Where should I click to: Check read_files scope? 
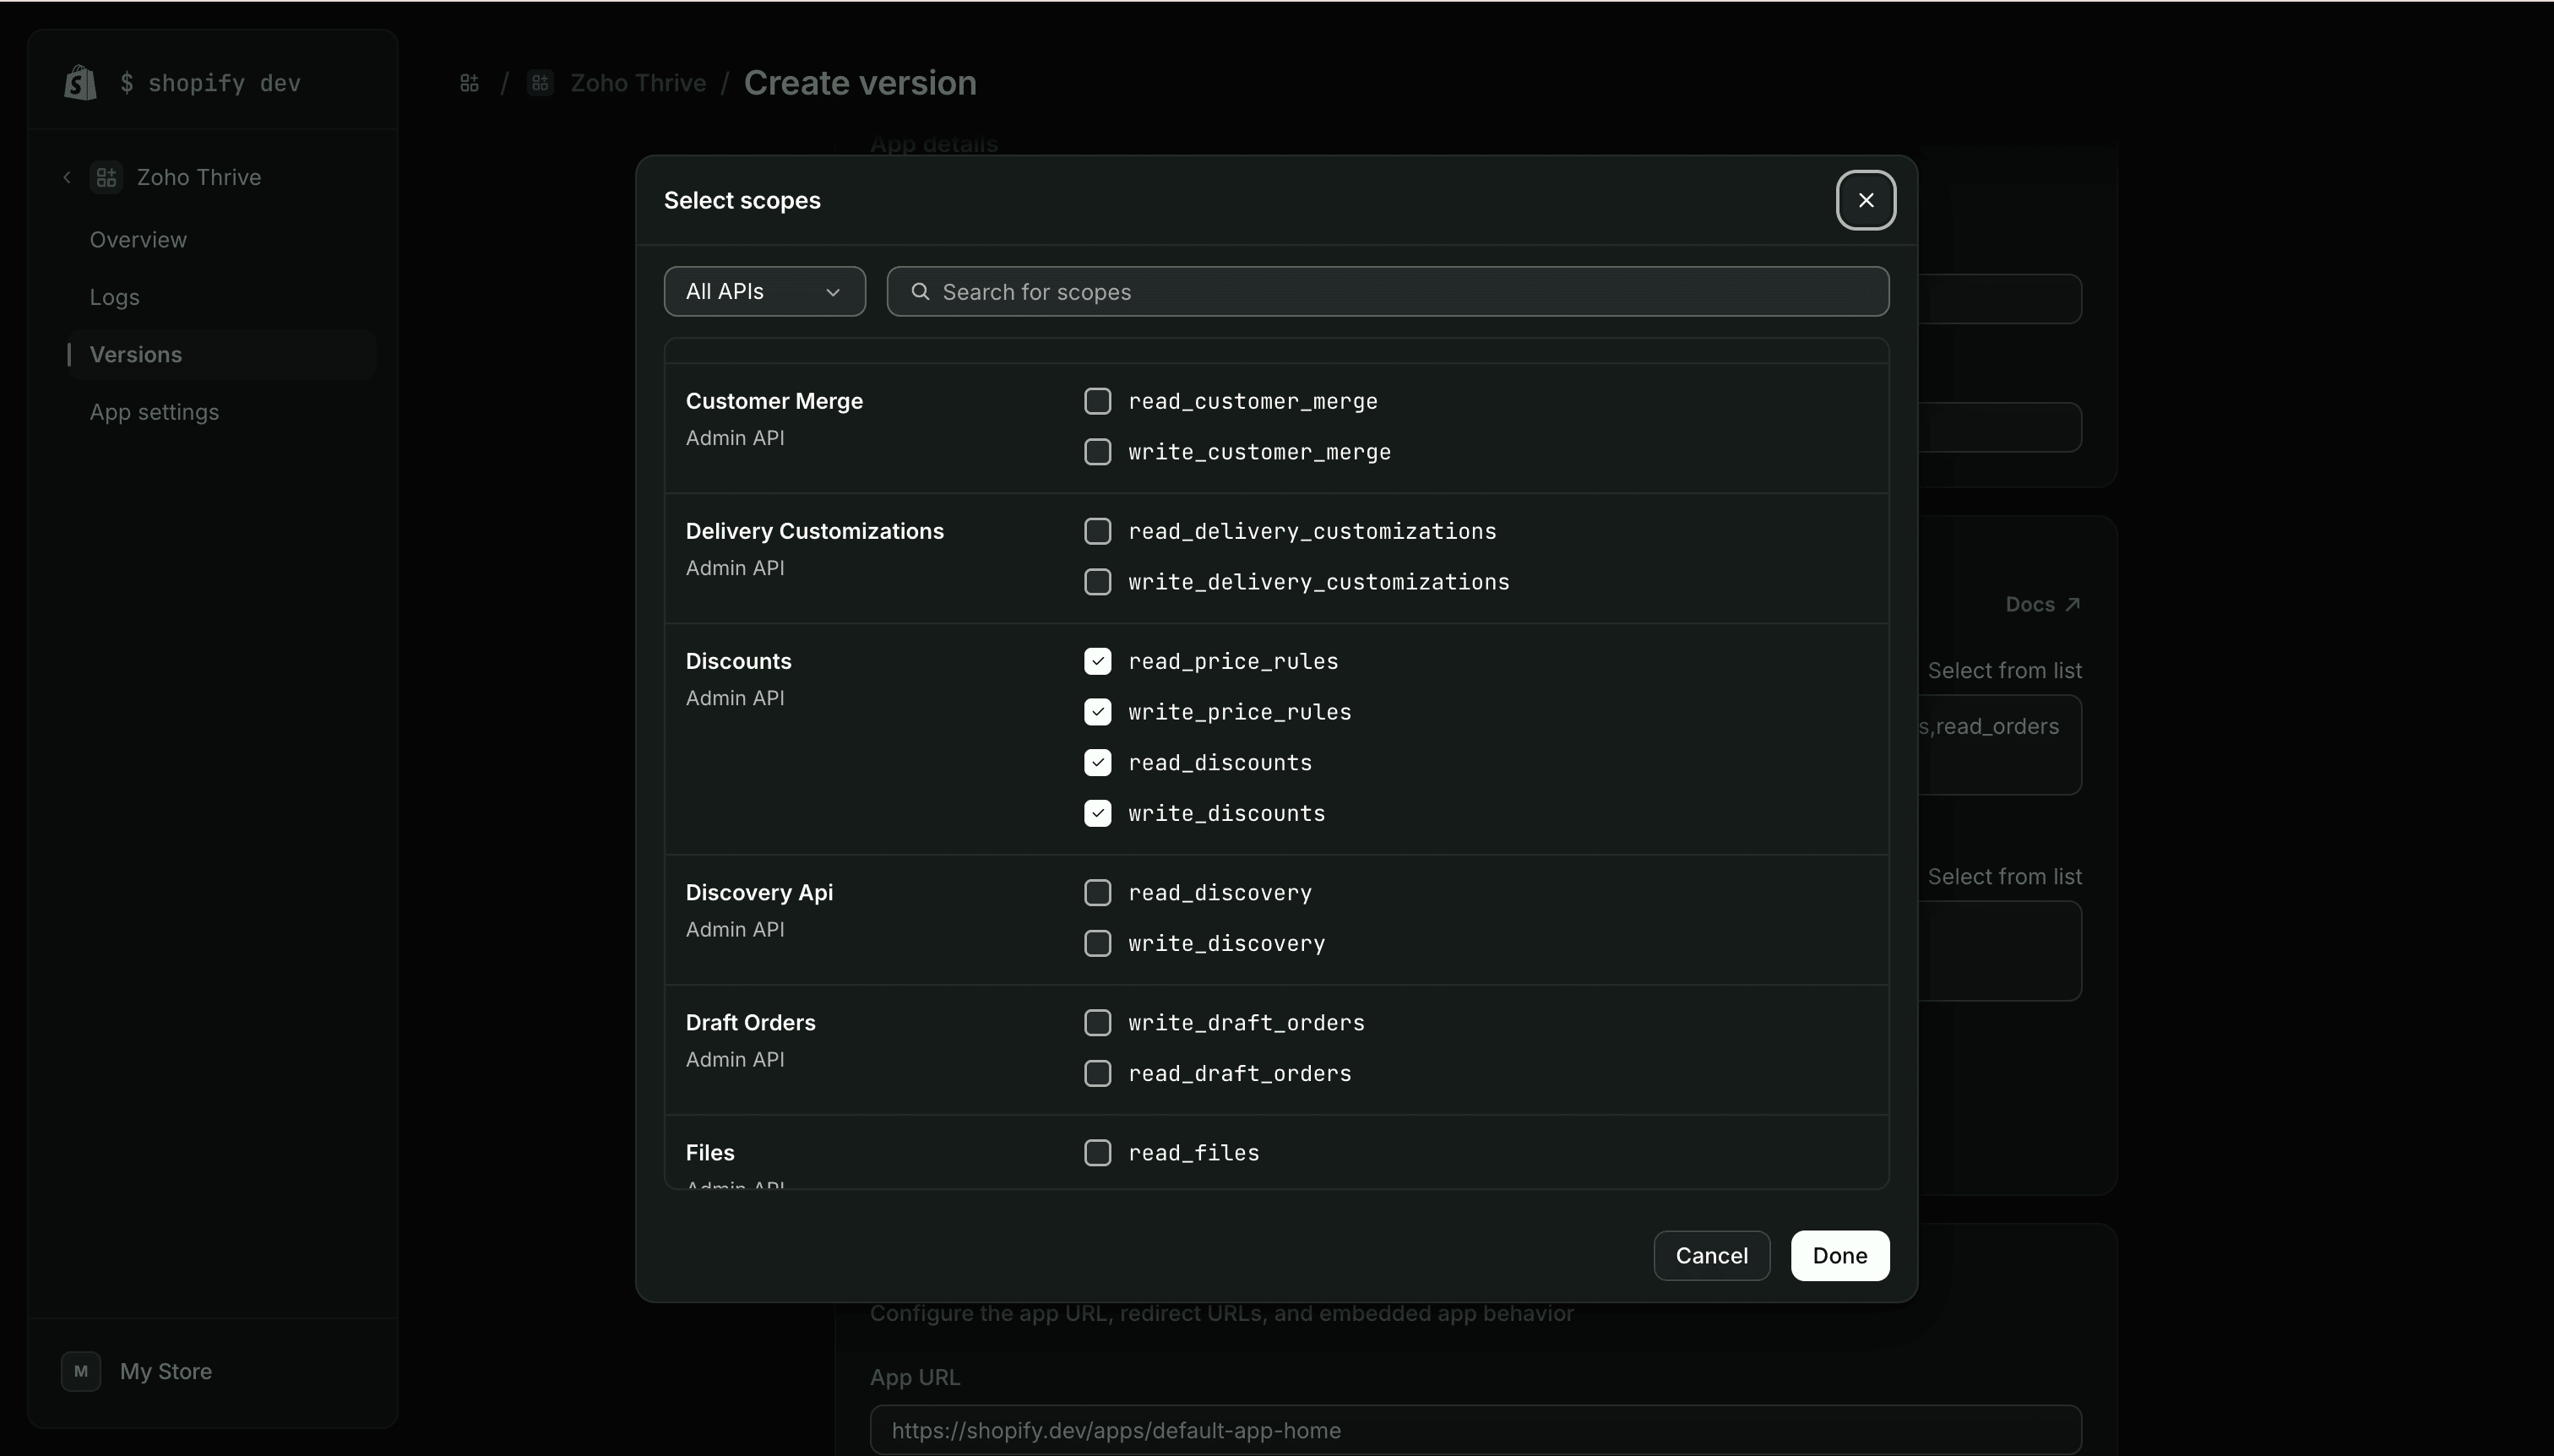pos(1097,1153)
